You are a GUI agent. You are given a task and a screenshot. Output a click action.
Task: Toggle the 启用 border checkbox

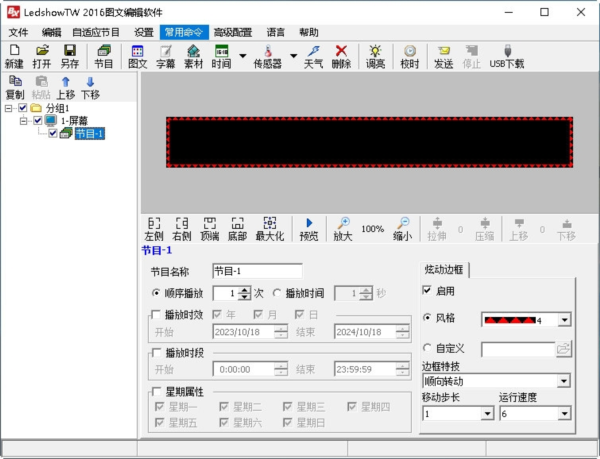(428, 291)
